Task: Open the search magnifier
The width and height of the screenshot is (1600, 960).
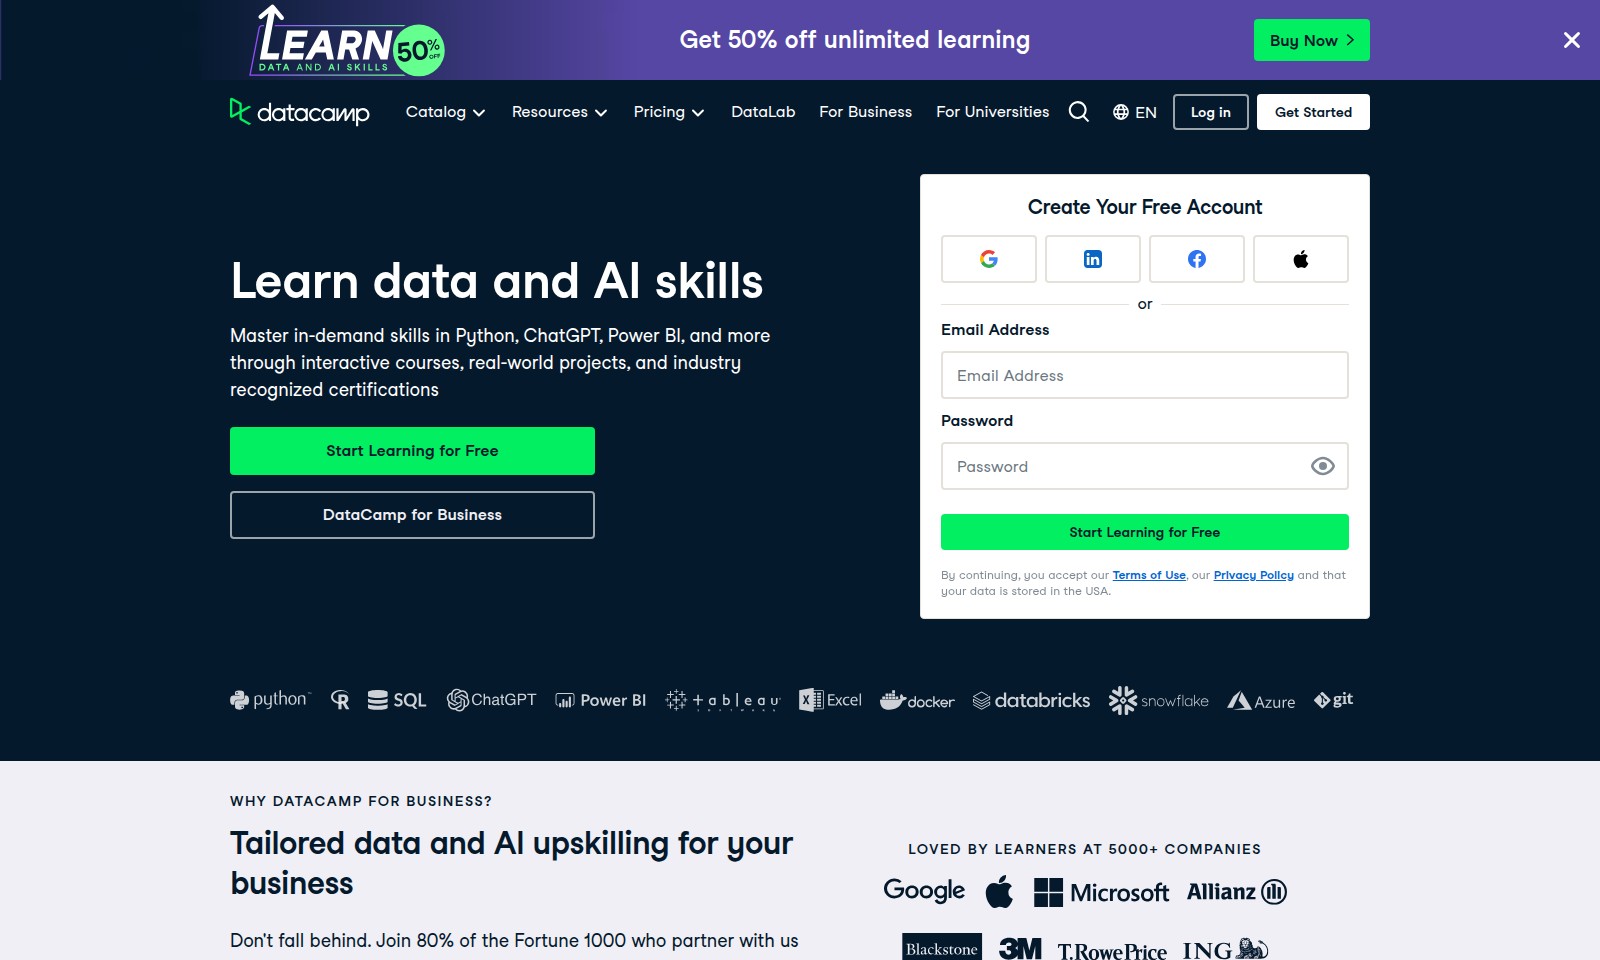Action: 1078,111
